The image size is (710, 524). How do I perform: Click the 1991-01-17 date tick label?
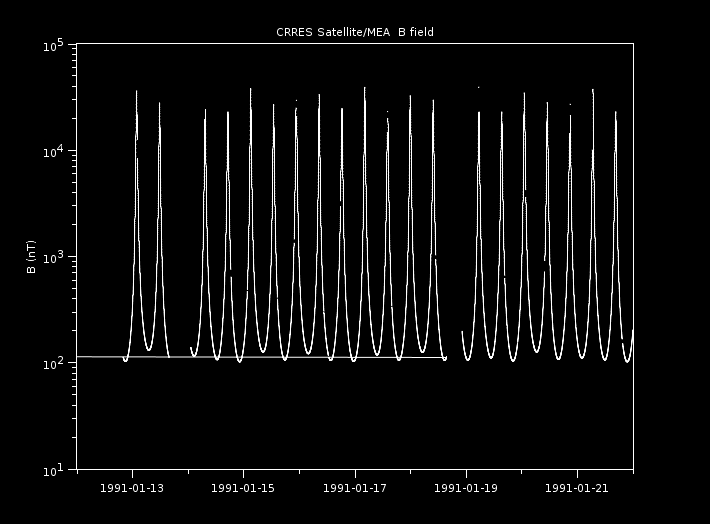tap(356, 488)
